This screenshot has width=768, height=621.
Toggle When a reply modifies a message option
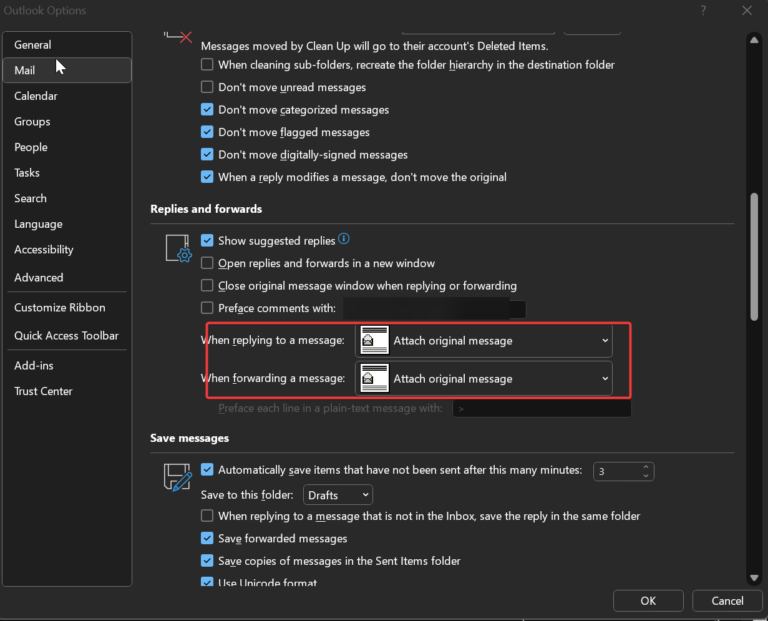tap(207, 177)
